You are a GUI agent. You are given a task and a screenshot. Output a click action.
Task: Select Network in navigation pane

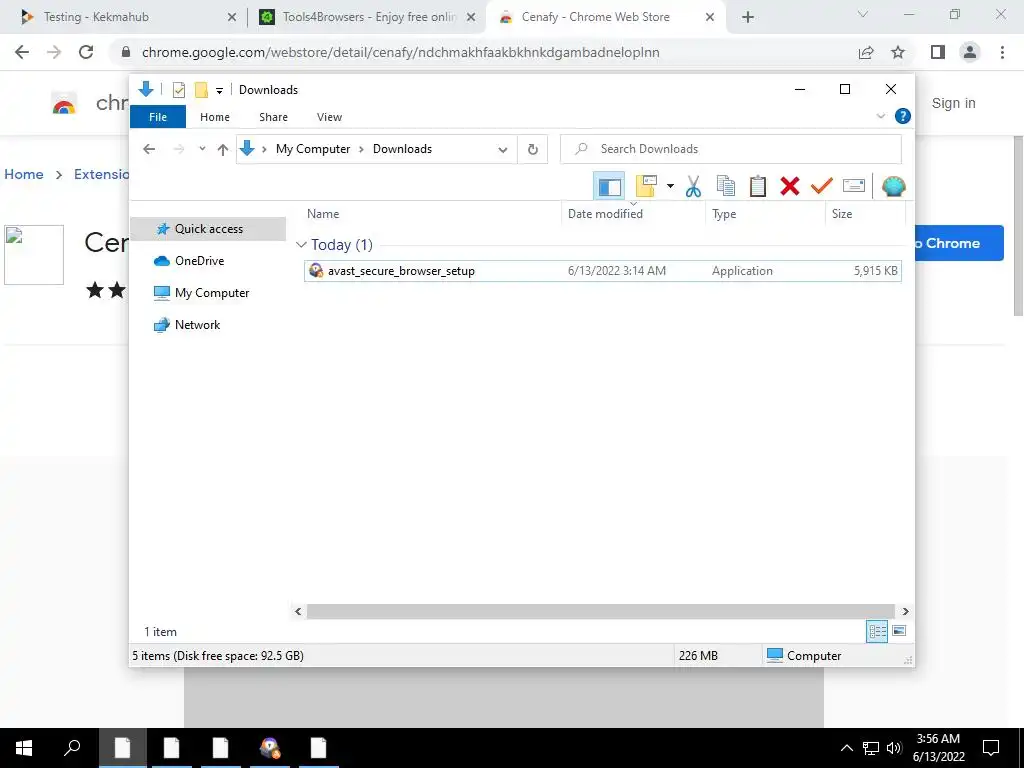point(197,325)
